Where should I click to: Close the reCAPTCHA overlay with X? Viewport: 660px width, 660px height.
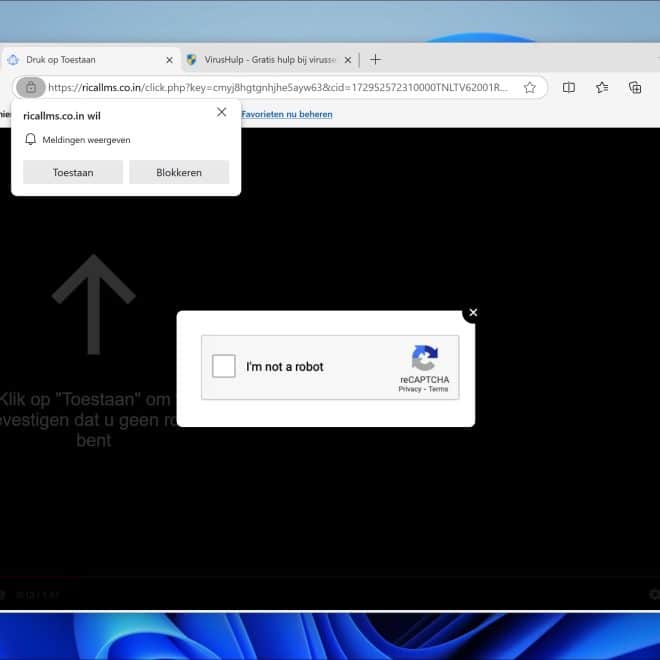(473, 313)
